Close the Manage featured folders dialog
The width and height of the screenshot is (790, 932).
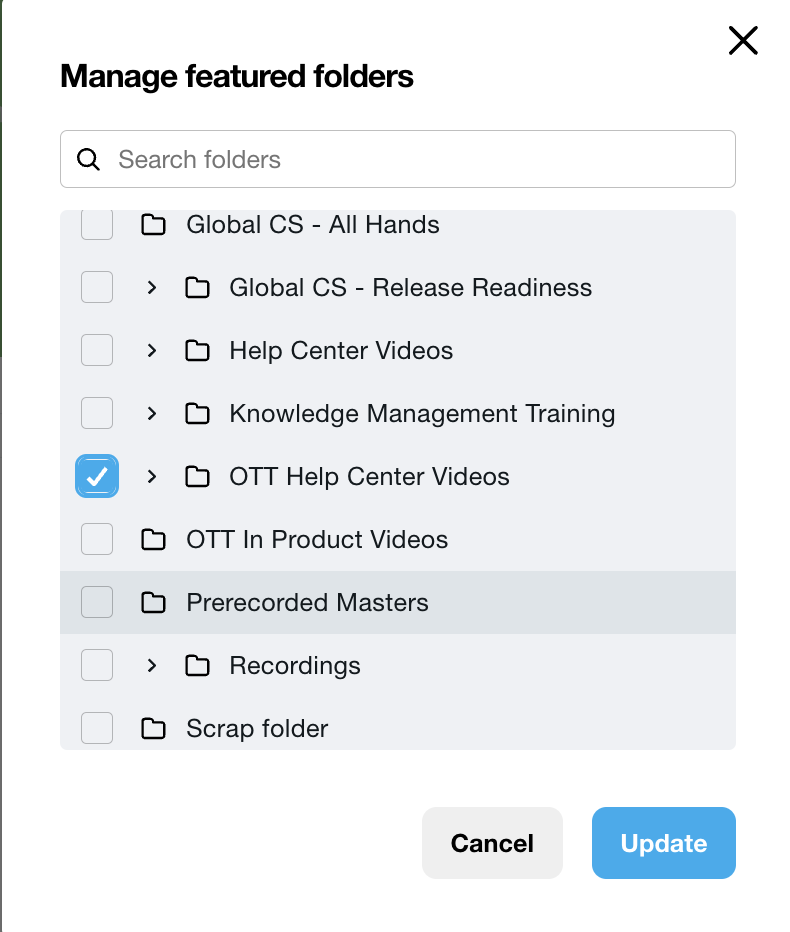click(x=743, y=41)
